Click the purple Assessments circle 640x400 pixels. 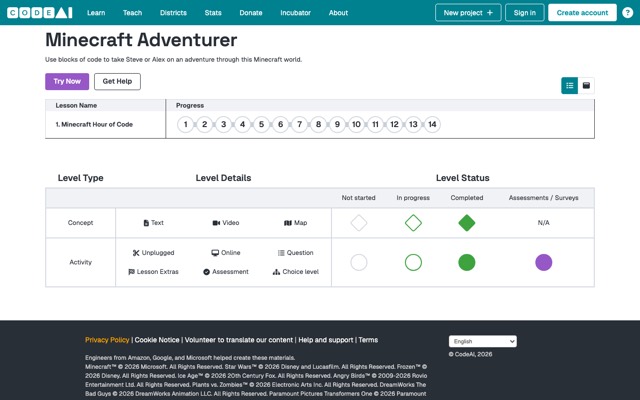point(544,262)
